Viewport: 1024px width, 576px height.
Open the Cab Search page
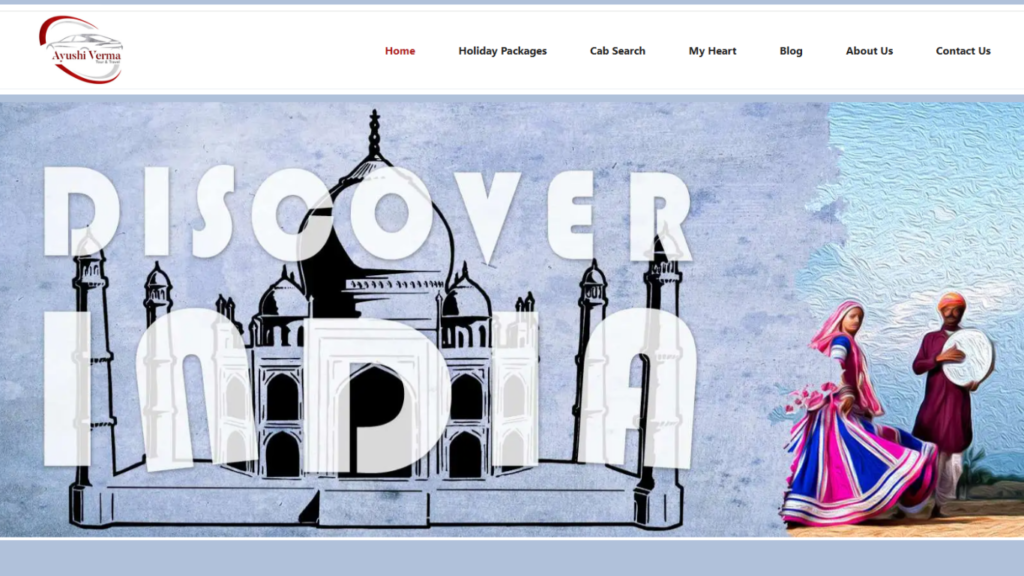pyautogui.click(x=617, y=51)
